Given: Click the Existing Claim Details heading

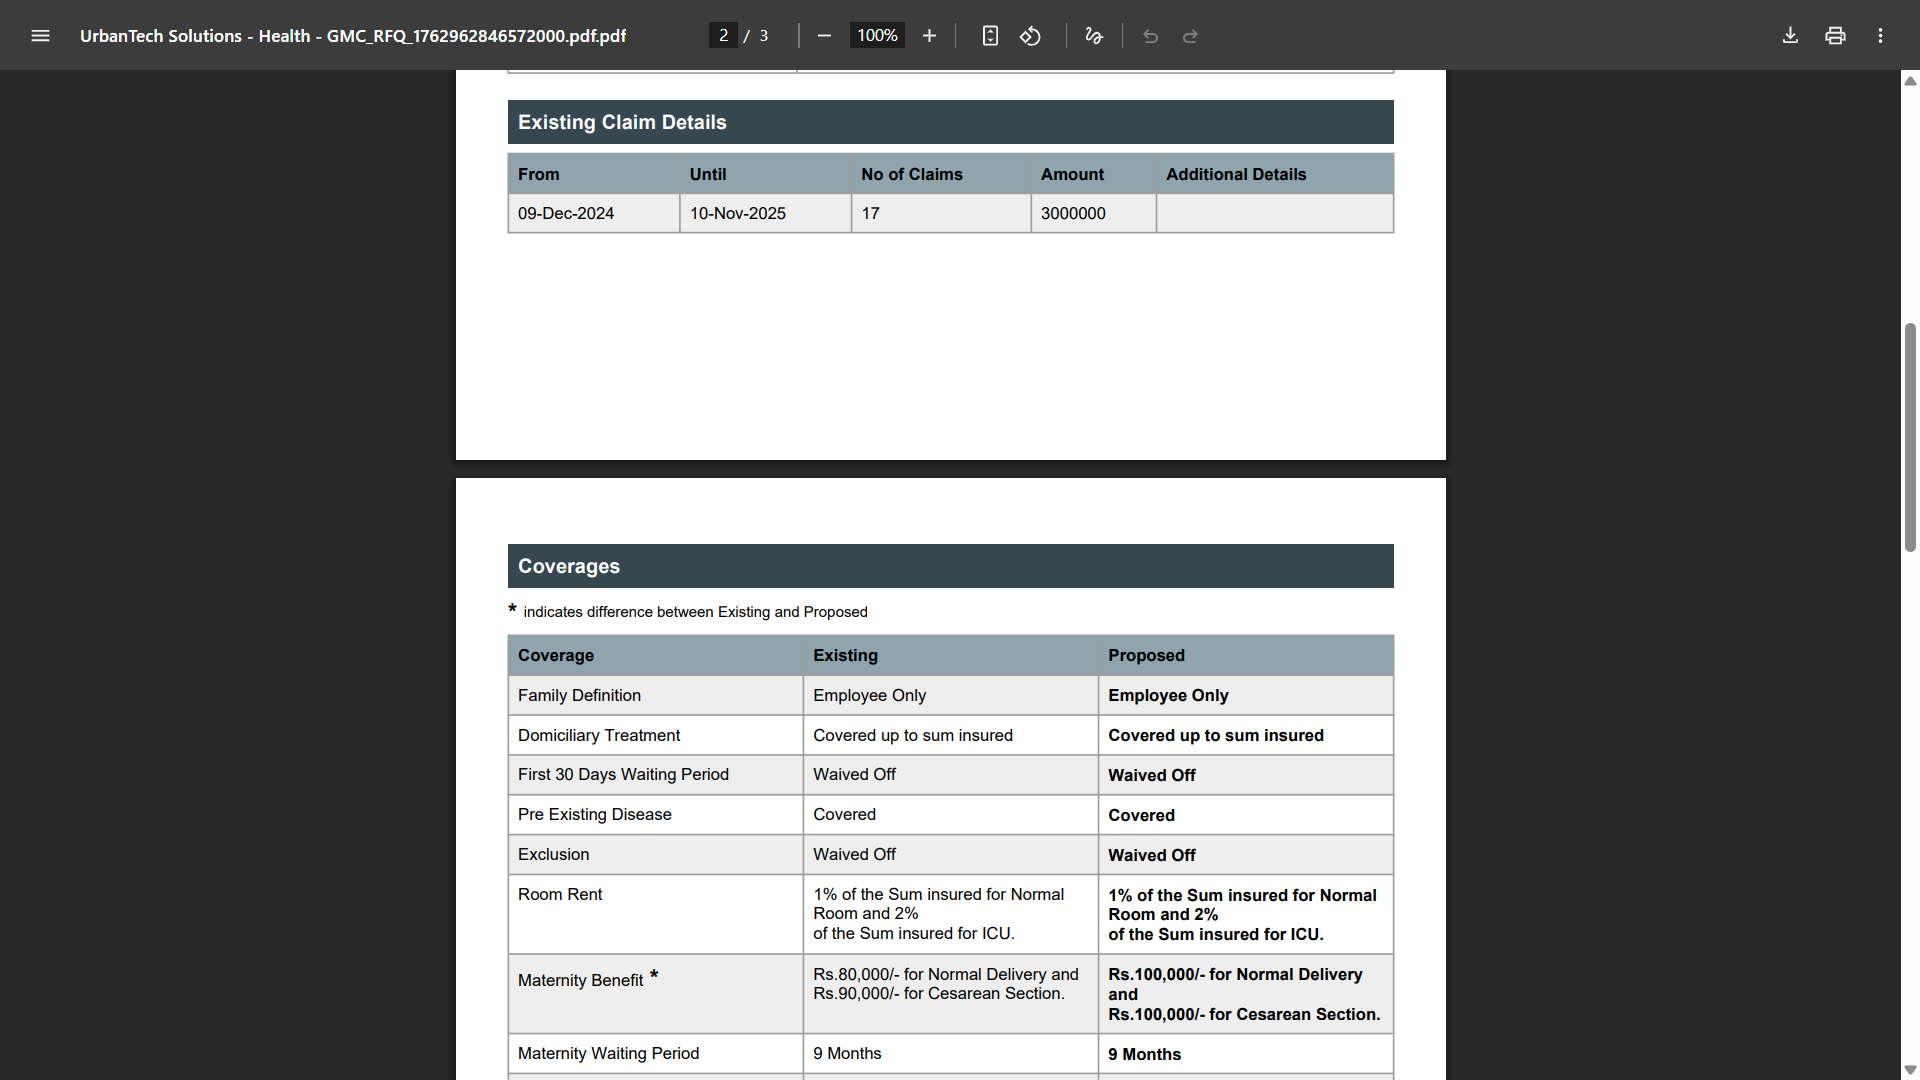Looking at the screenshot, I should click(x=622, y=122).
